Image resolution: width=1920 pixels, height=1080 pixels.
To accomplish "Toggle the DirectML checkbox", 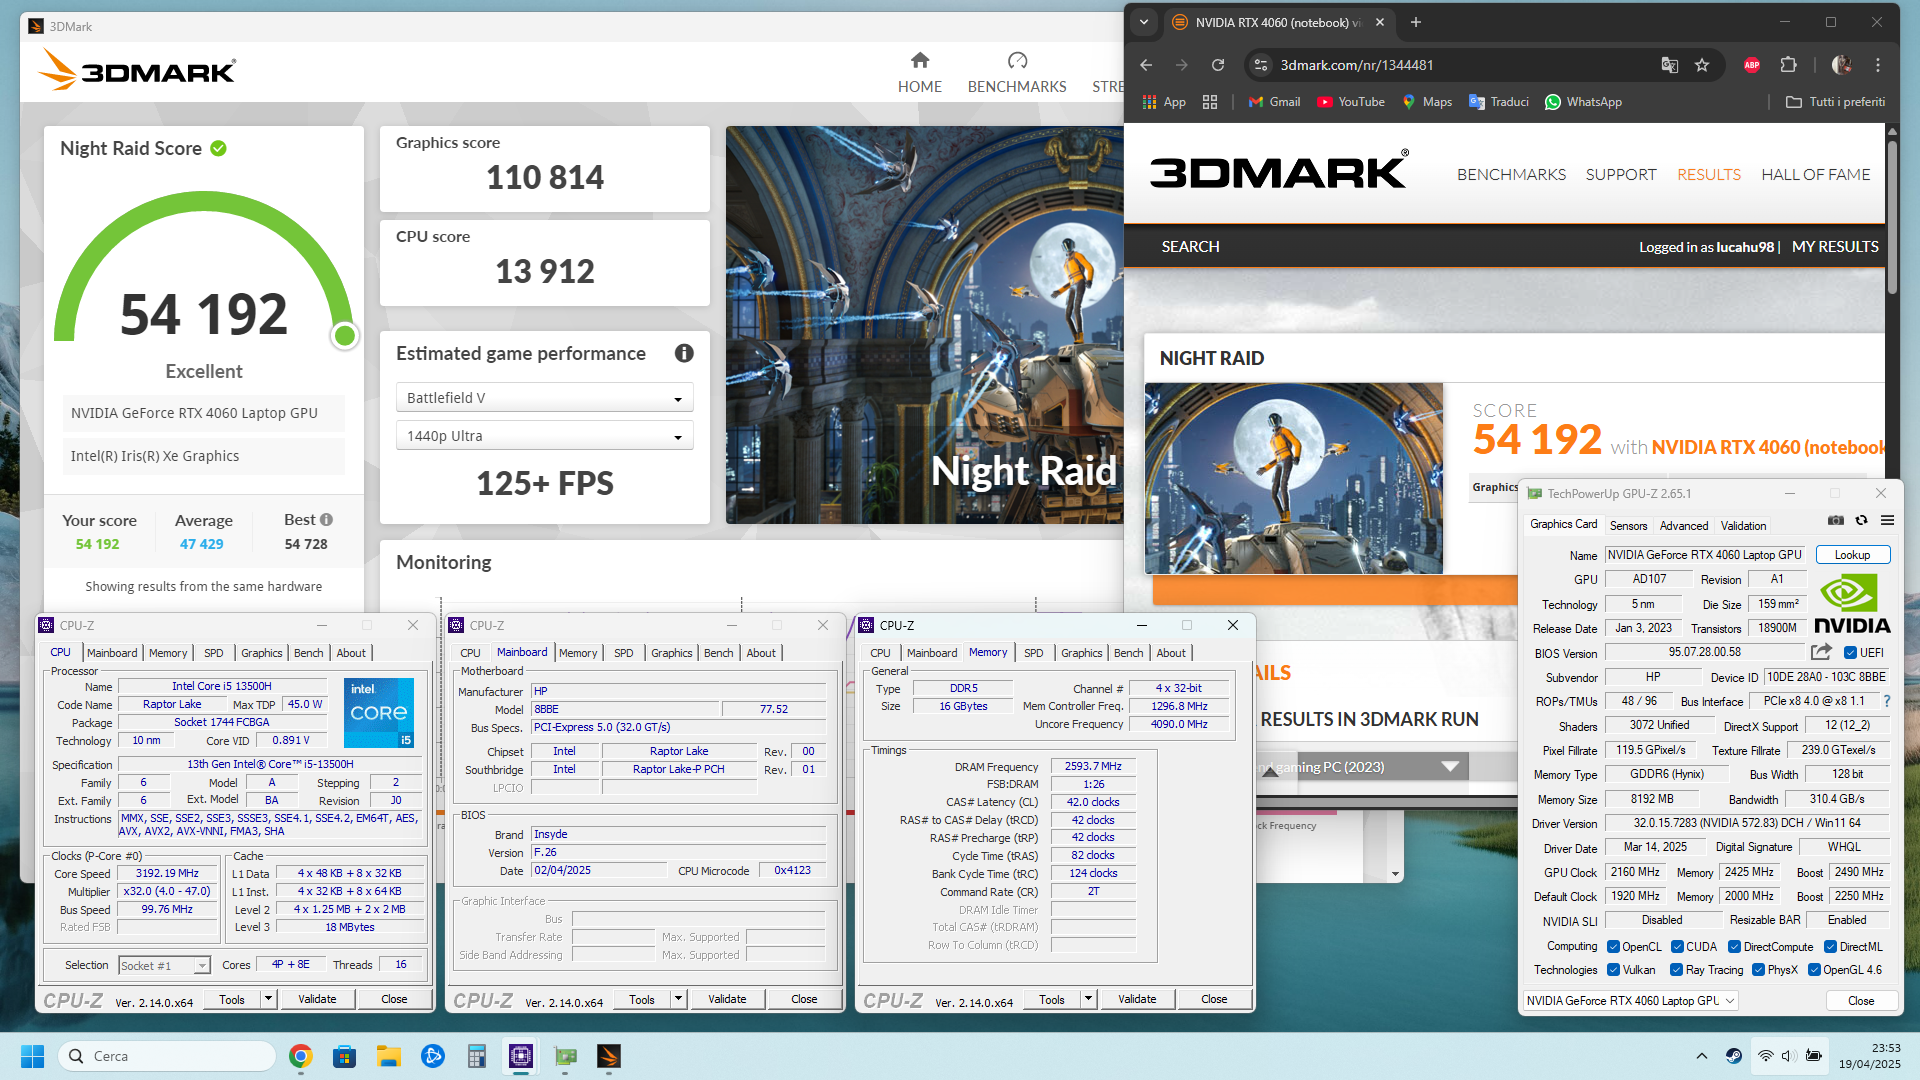I will [1830, 947].
